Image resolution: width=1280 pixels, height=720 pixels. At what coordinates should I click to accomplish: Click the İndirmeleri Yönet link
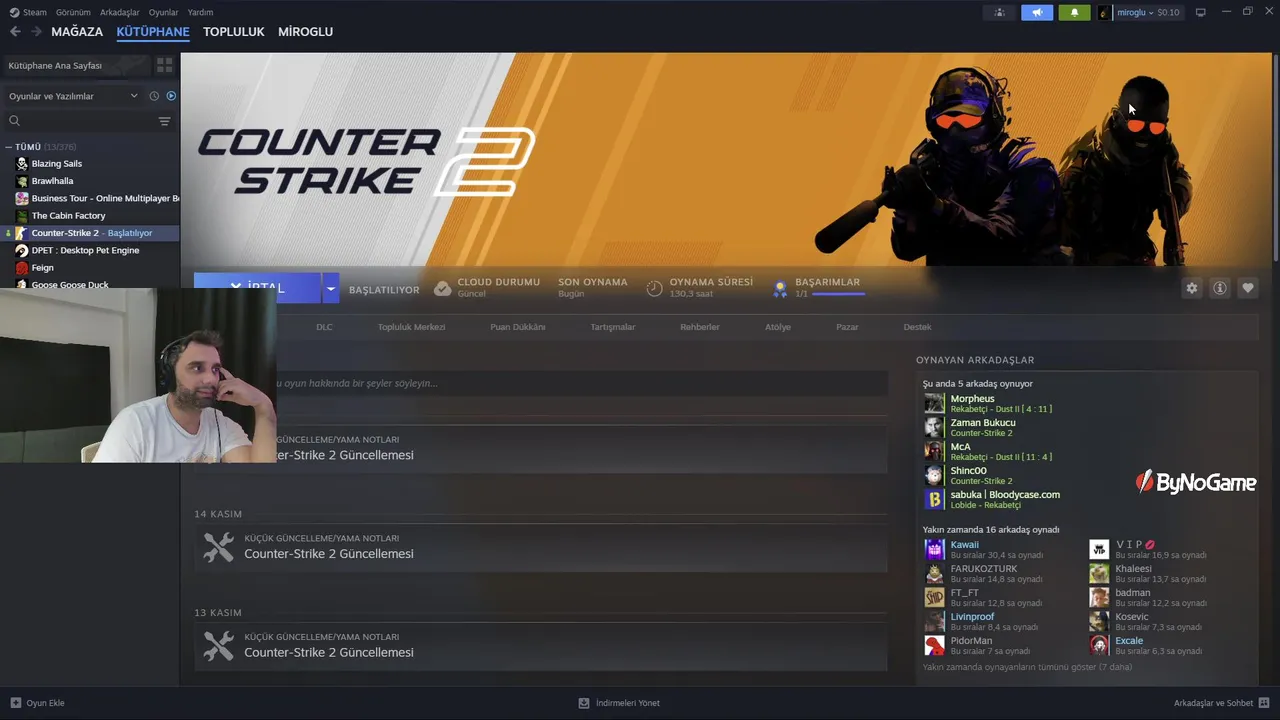point(627,703)
